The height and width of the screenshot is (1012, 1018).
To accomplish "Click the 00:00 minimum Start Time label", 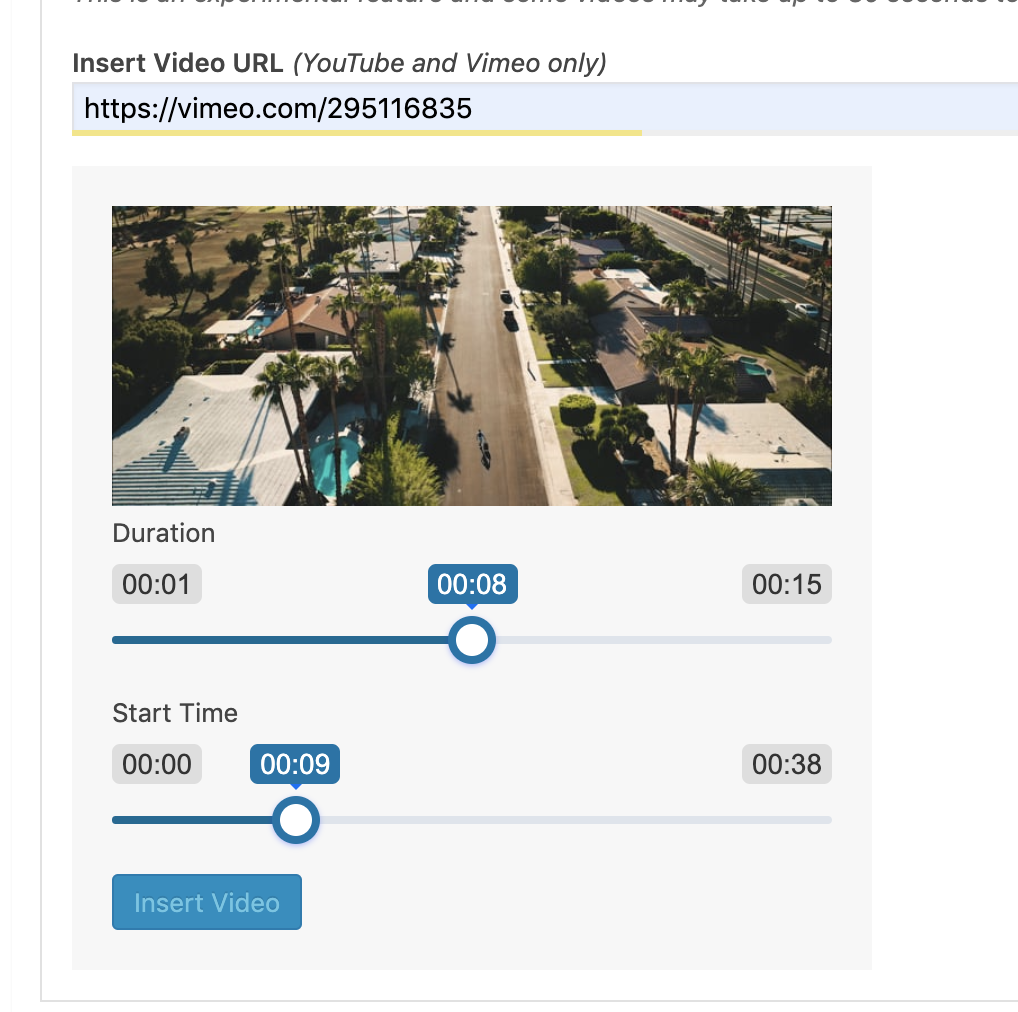I will 156,764.
